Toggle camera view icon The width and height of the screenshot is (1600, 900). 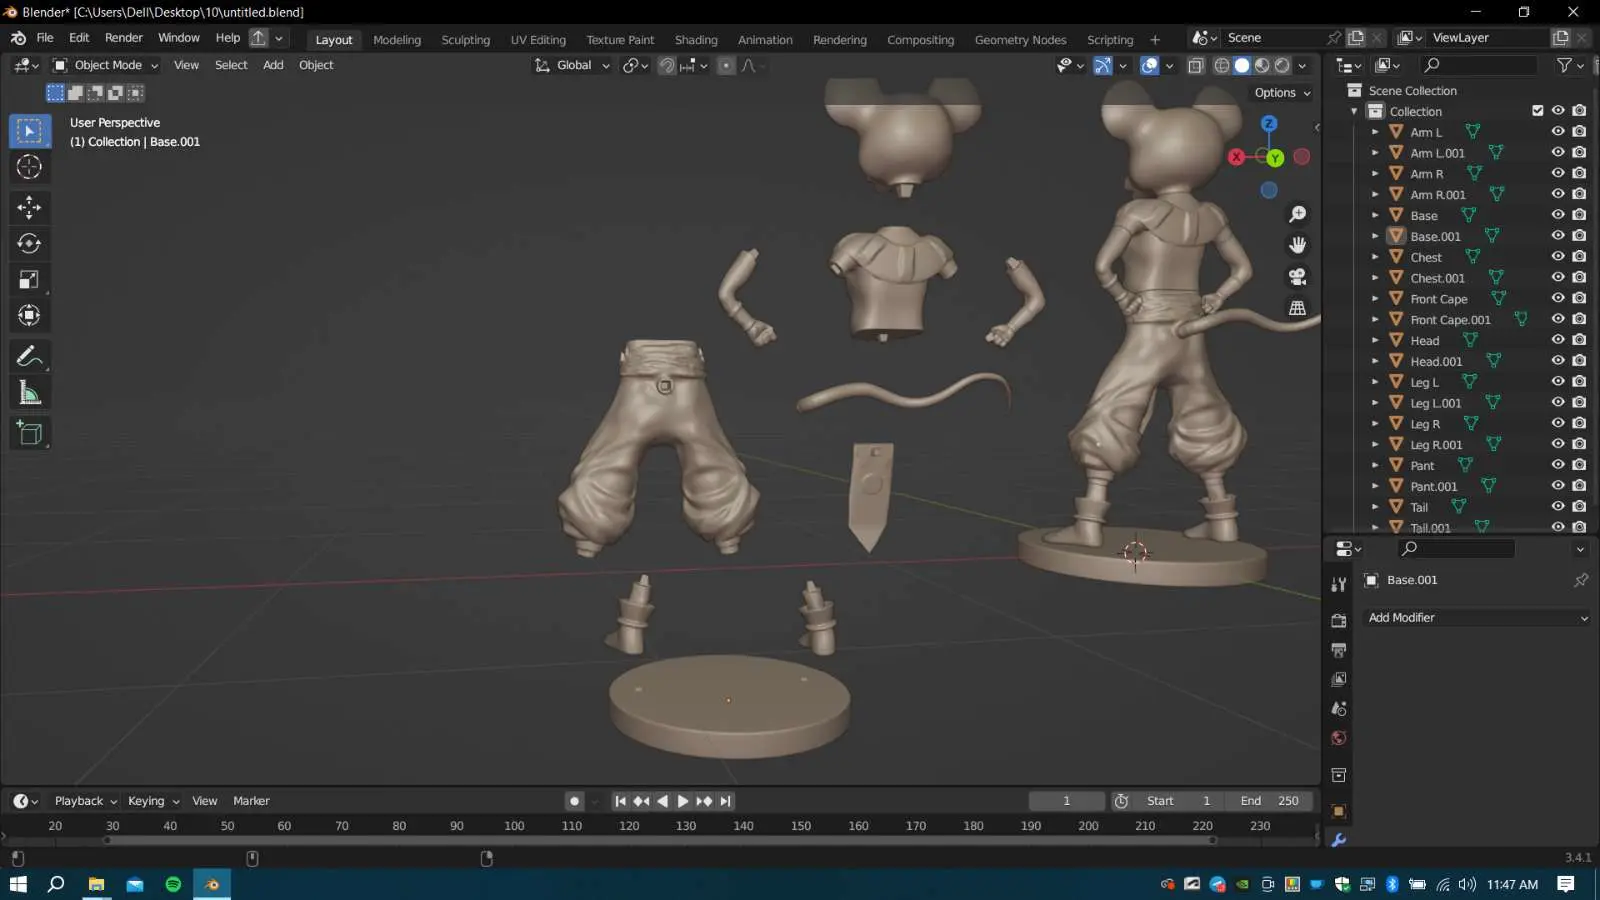[x=1297, y=277]
